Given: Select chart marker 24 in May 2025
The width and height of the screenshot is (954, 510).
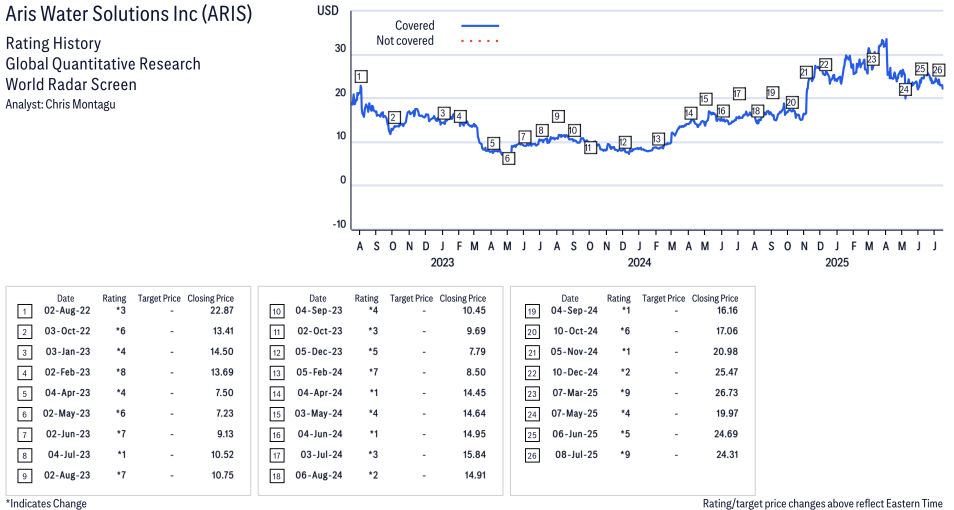Looking at the screenshot, I should pos(905,89).
